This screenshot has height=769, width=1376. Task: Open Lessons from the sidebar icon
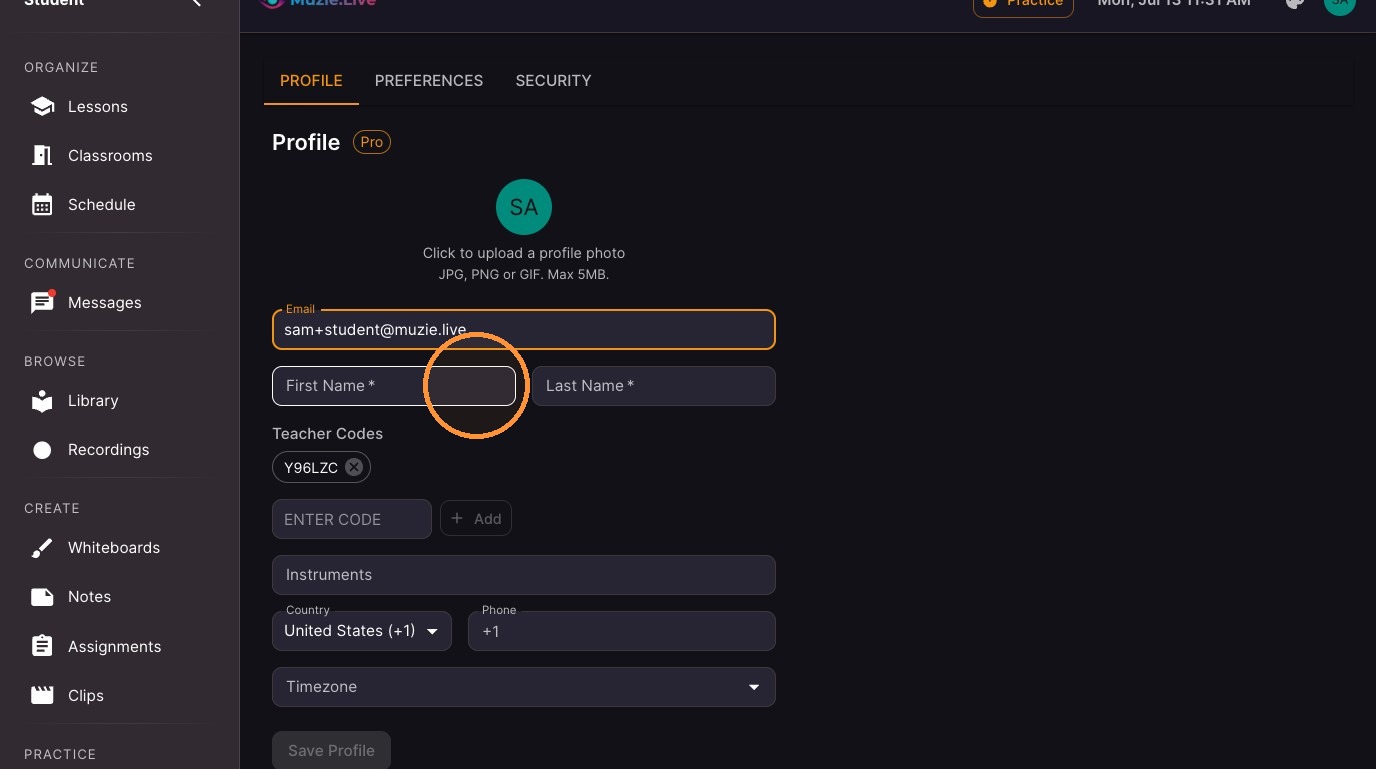(42, 107)
